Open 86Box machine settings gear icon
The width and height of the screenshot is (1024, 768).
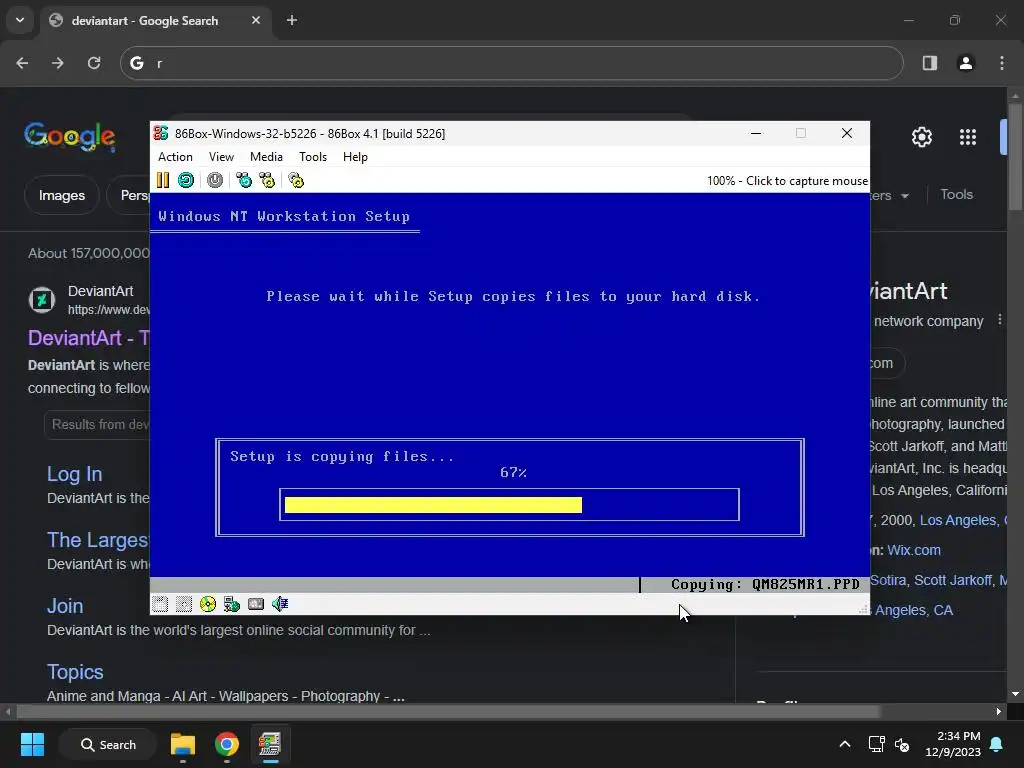(x=296, y=180)
